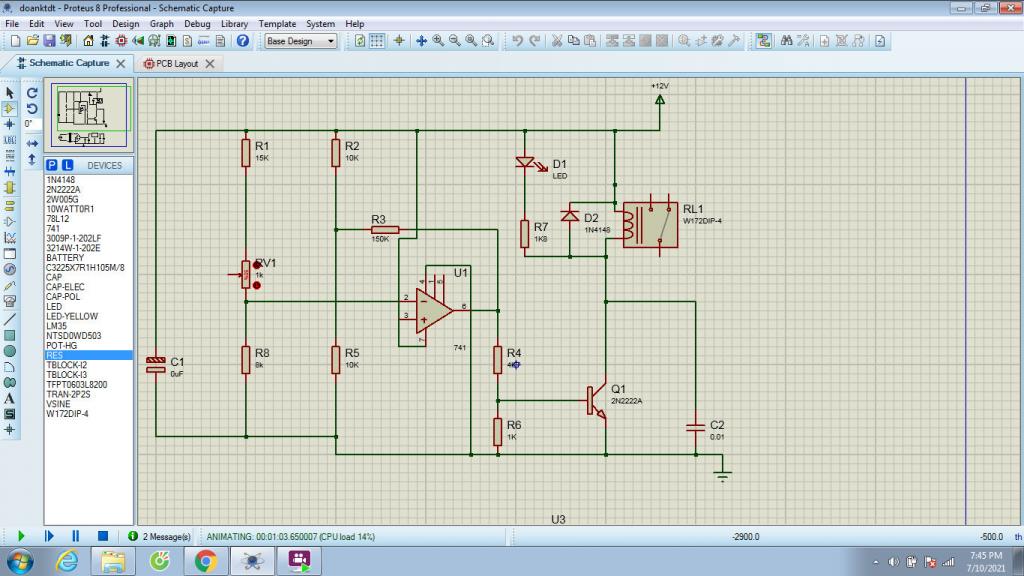Screen dimensions: 1024x576
Task: Open library manager with L button
Action: [68, 165]
